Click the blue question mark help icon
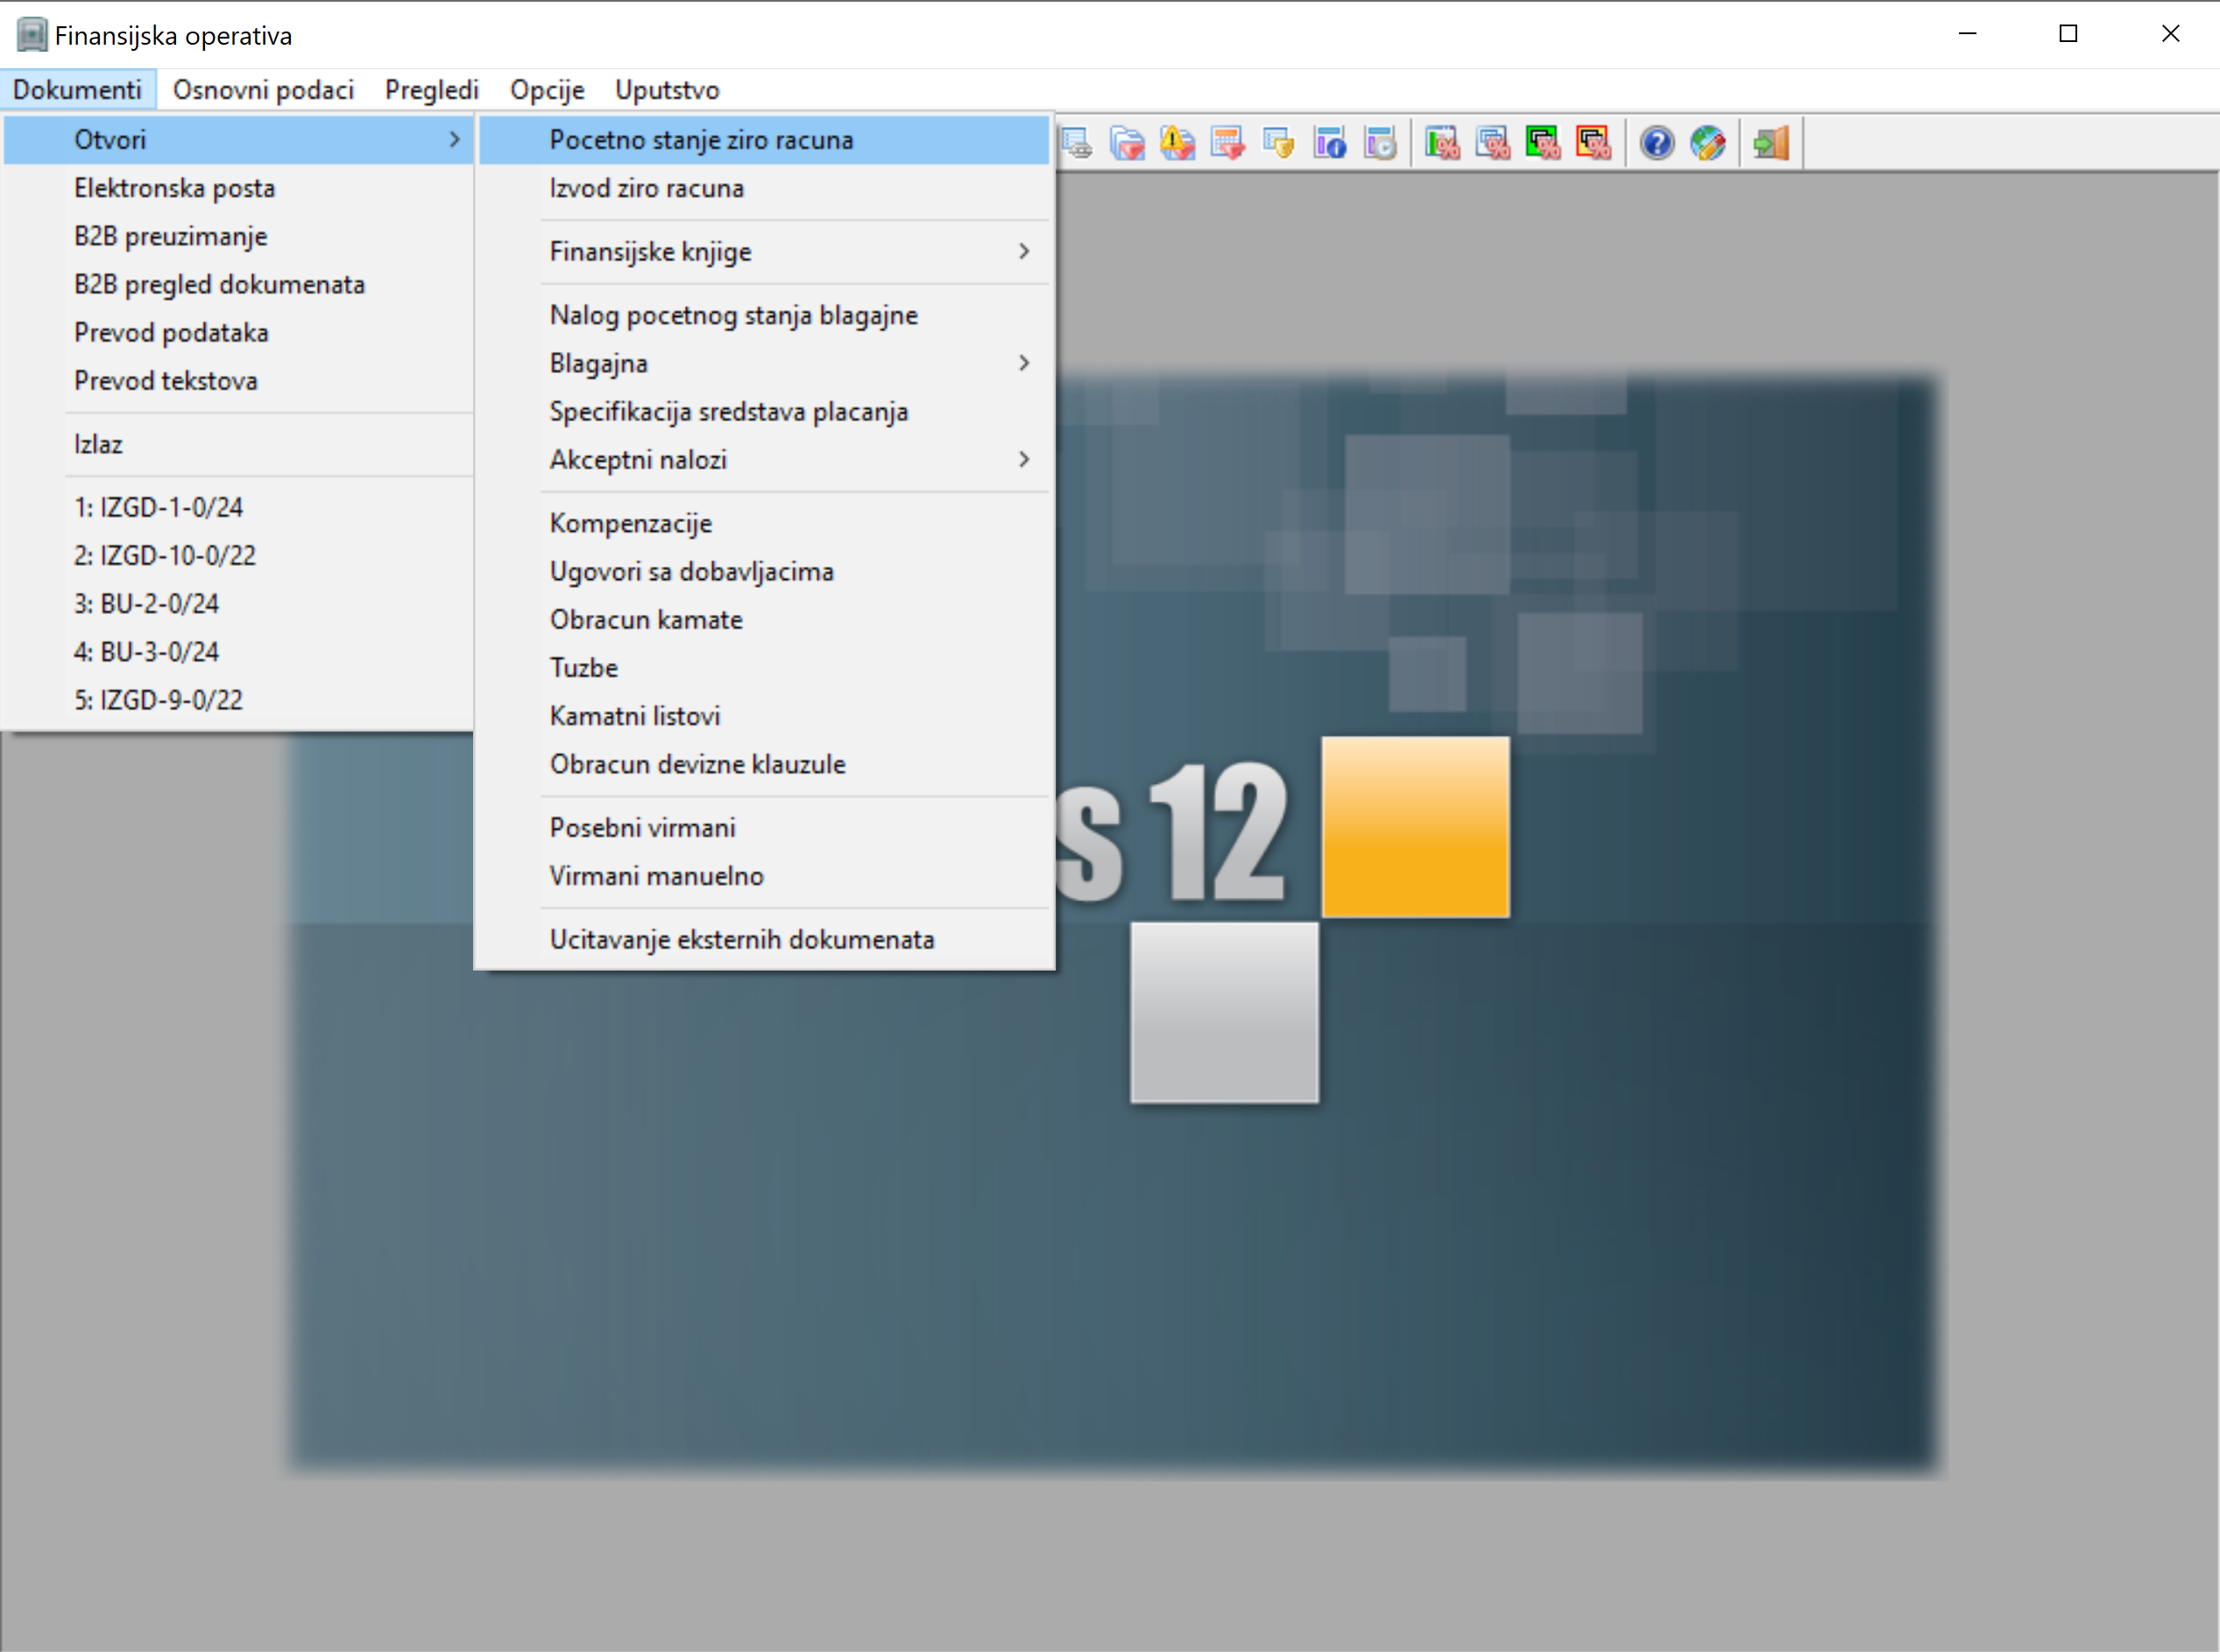 pos(1656,144)
